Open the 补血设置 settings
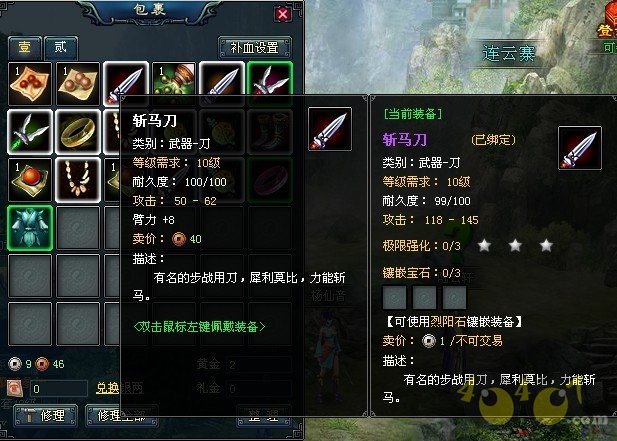 (x=255, y=48)
